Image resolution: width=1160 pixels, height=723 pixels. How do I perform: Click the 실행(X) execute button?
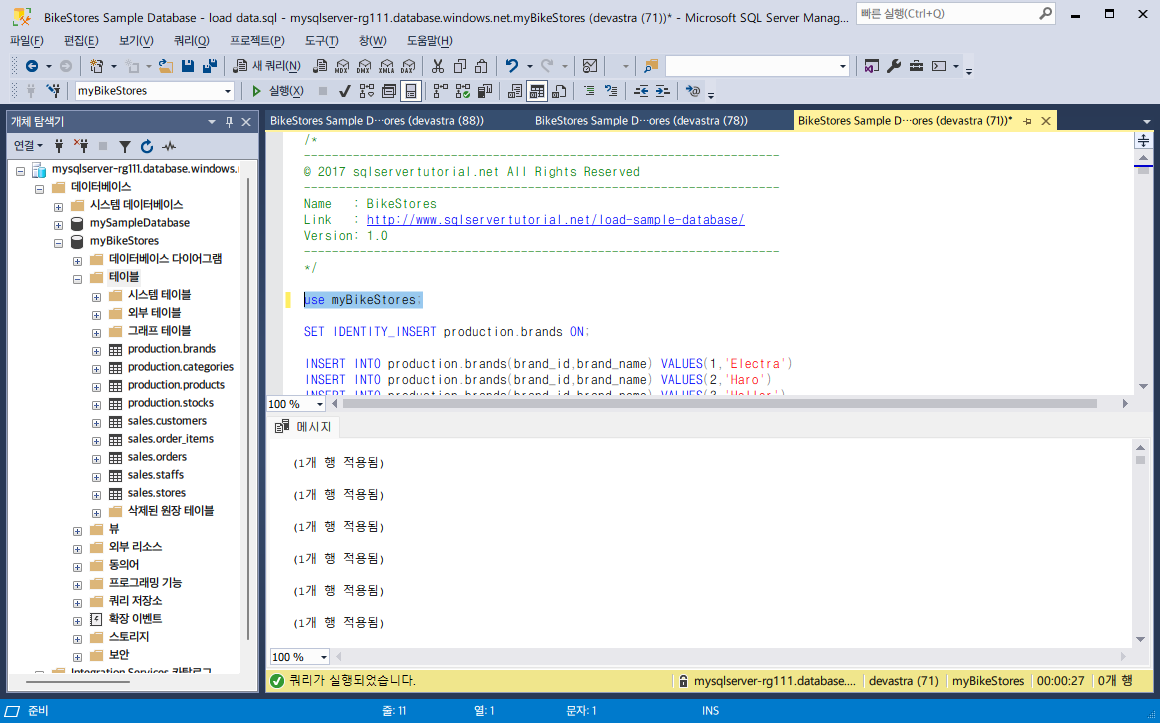click(277, 91)
